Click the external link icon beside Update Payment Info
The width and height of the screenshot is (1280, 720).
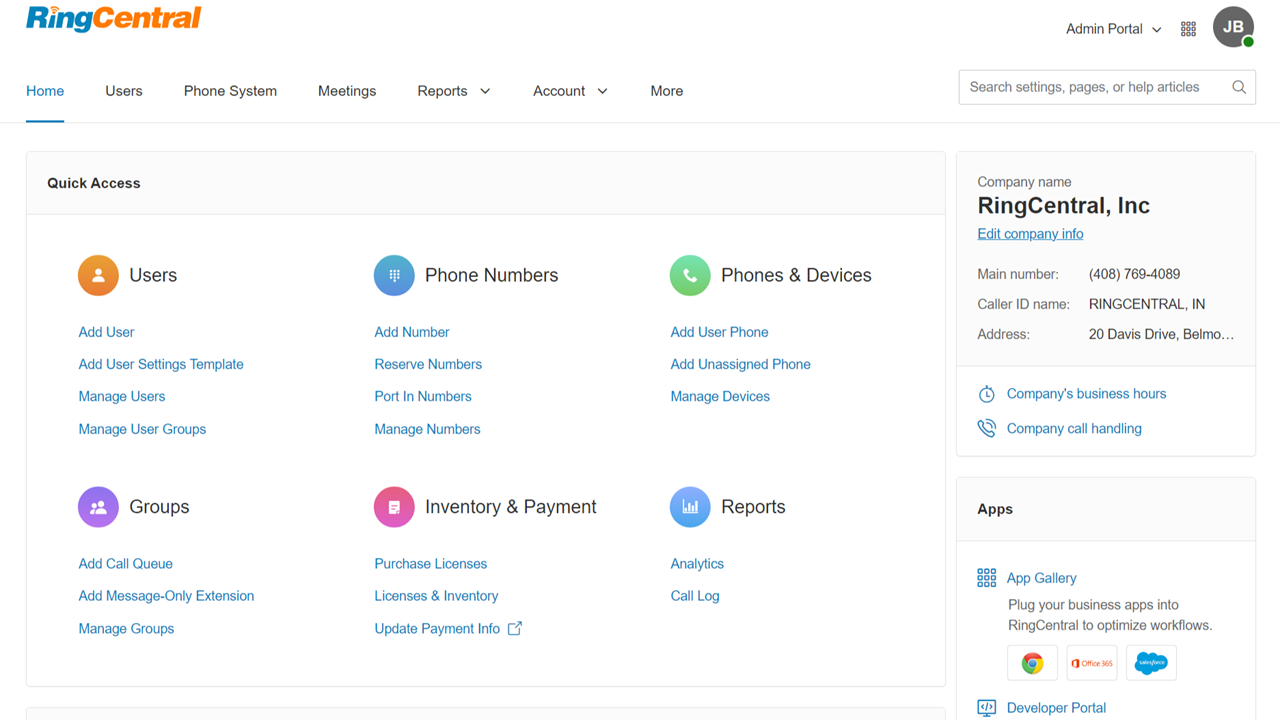click(x=515, y=628)
